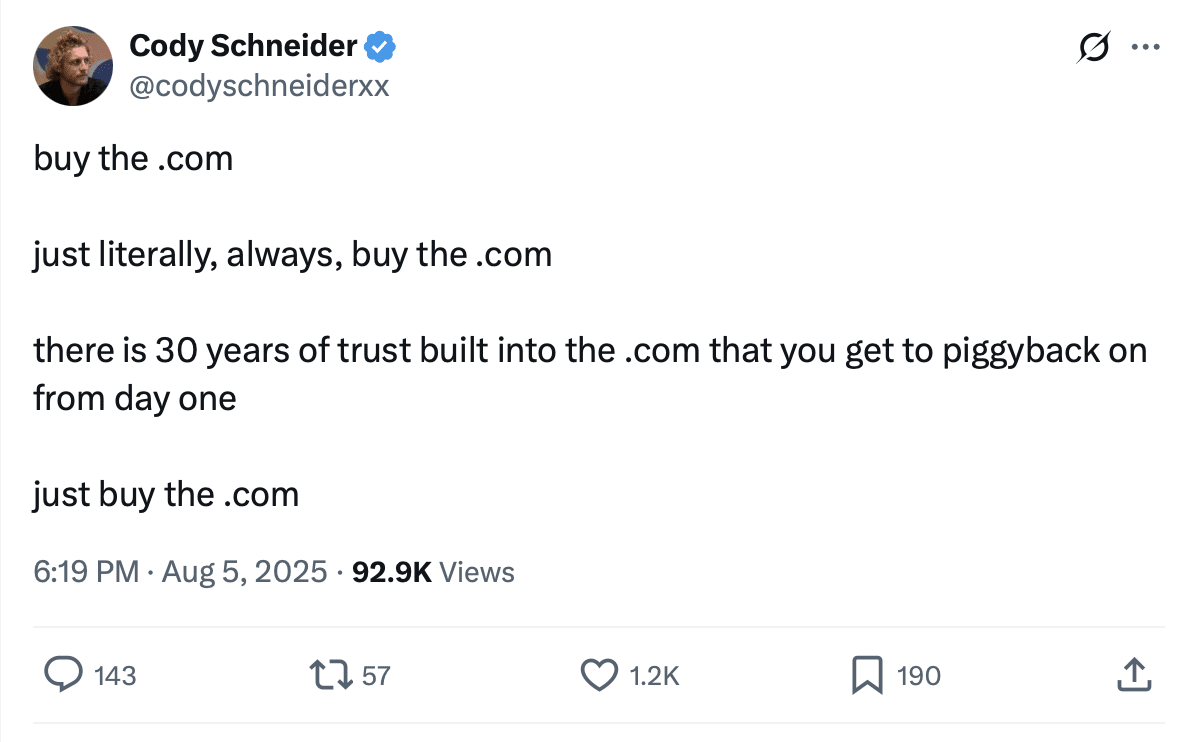Viewport: 1184px width, 742px height.
Task: View the 92.9K Views analytics
Action: [433, 572]
